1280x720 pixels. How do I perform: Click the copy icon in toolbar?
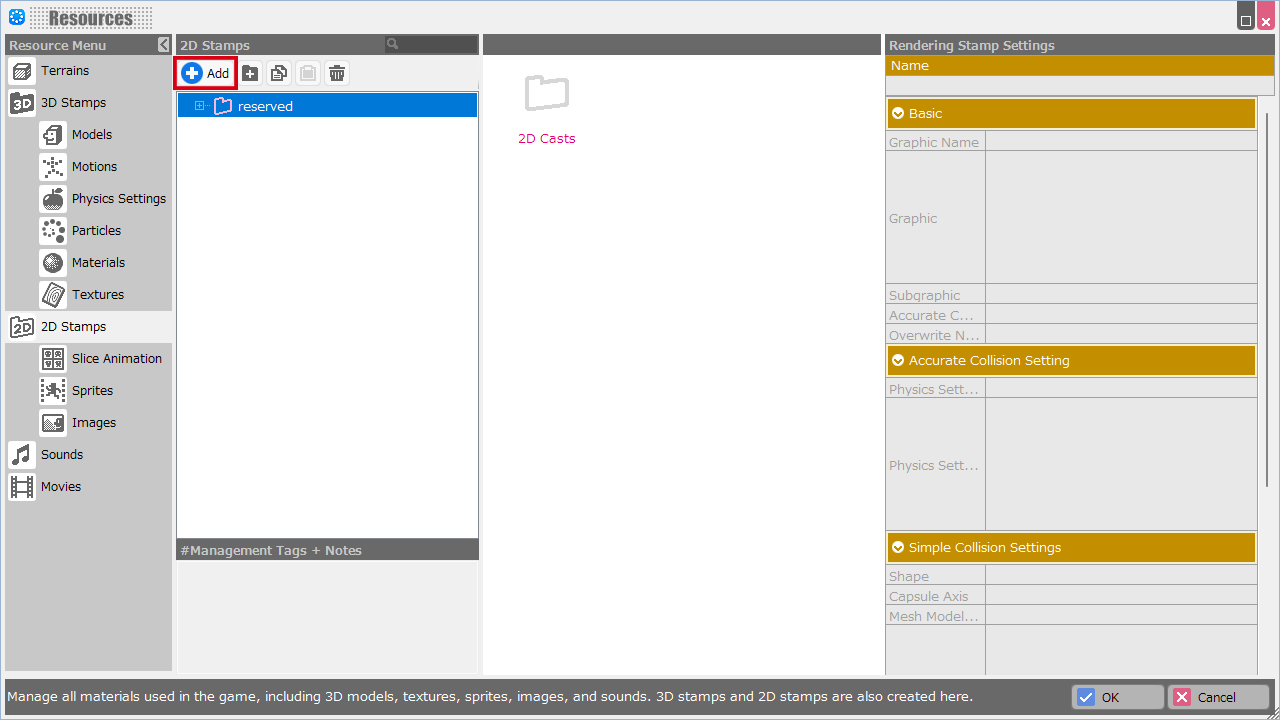coord(279,73)
